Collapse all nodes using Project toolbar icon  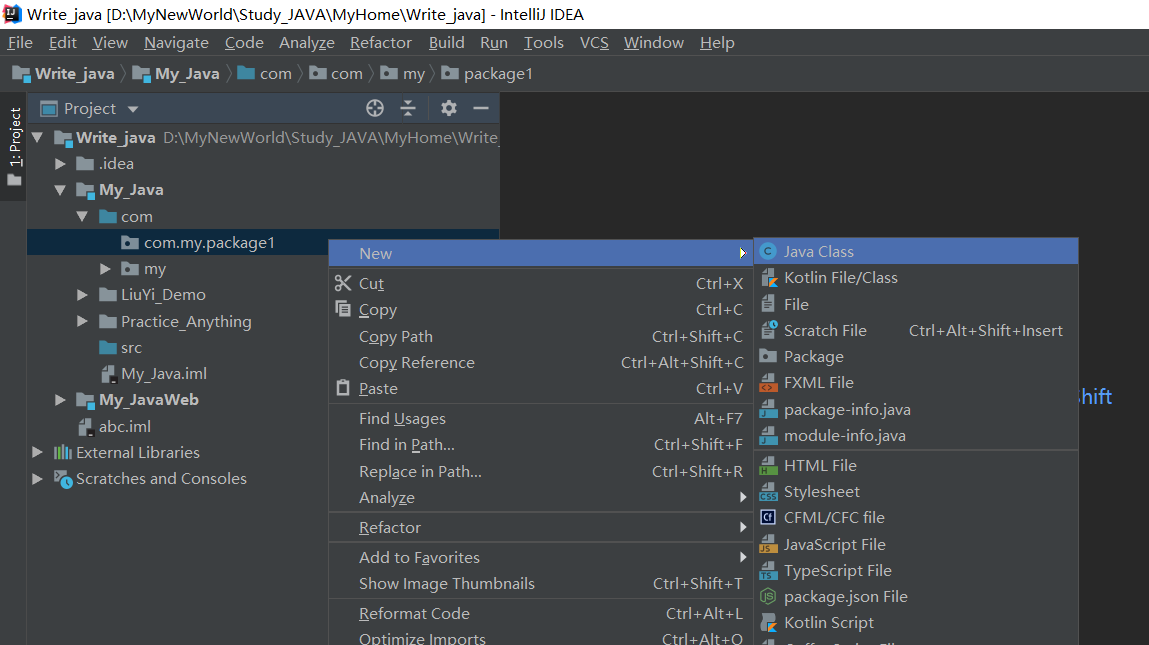click(409, 108)
